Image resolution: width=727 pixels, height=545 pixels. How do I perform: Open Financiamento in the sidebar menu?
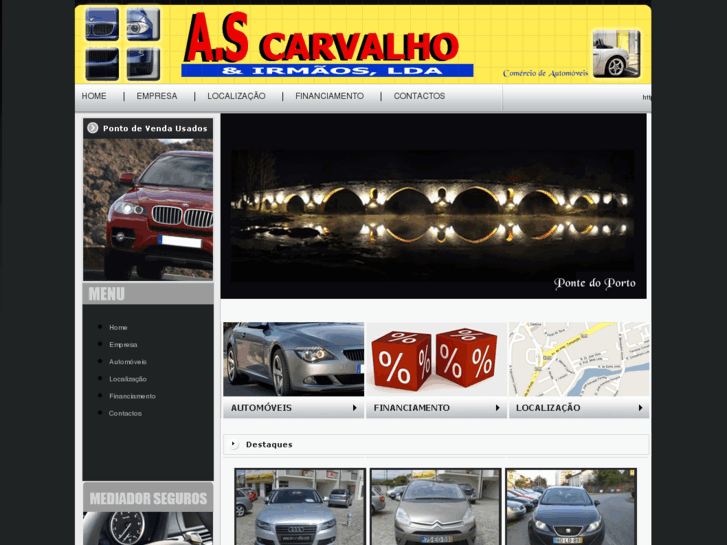[x=132, y=396]
